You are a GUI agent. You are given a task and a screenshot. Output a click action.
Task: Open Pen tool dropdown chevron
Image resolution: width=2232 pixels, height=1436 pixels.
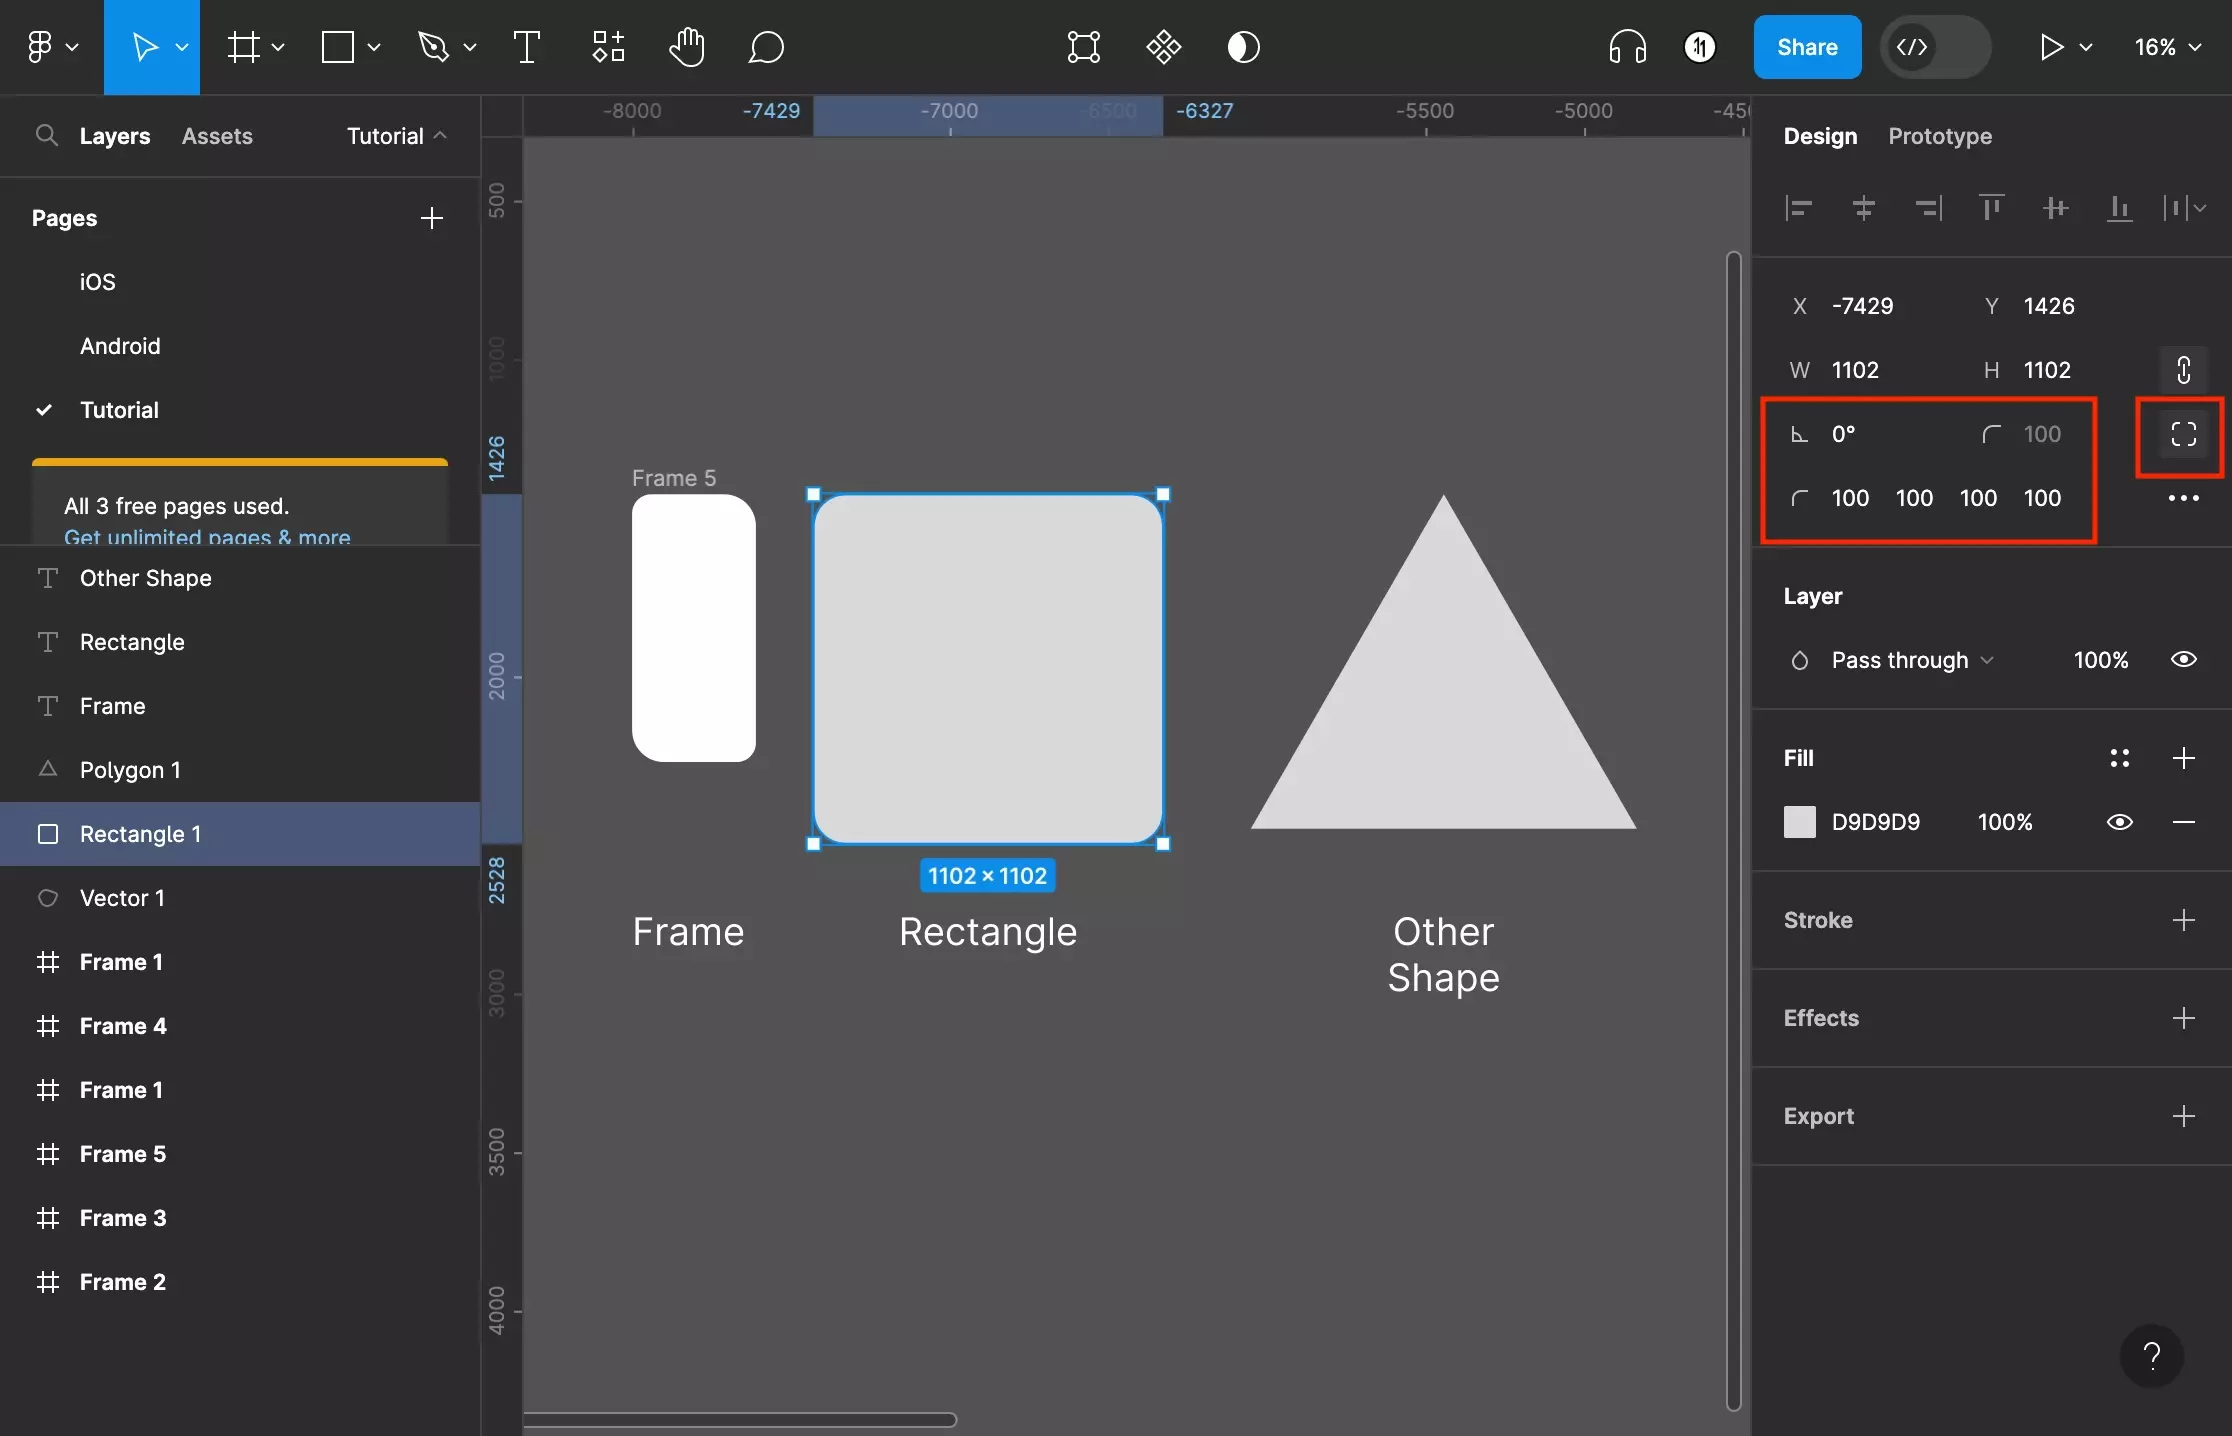(470, 47)
